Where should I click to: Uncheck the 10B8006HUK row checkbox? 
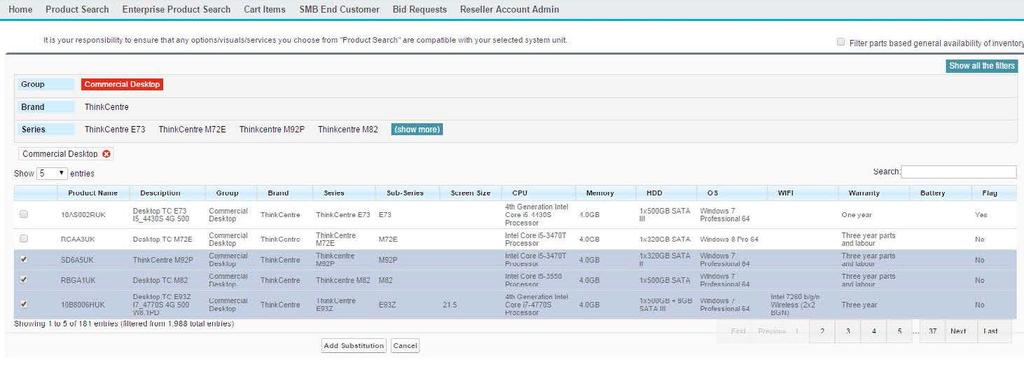click(x=24, y=304)
